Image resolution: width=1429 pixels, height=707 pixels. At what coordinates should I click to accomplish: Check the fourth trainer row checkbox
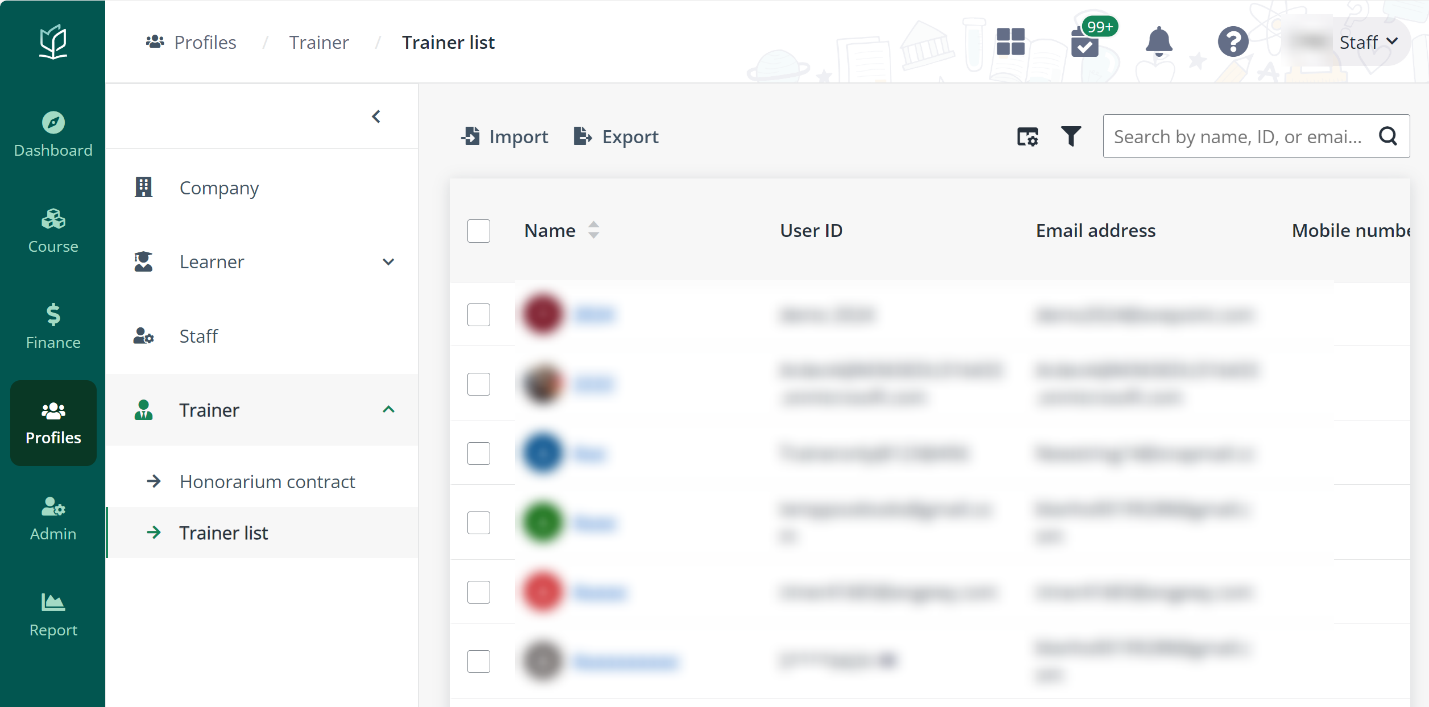click(479, 523)
